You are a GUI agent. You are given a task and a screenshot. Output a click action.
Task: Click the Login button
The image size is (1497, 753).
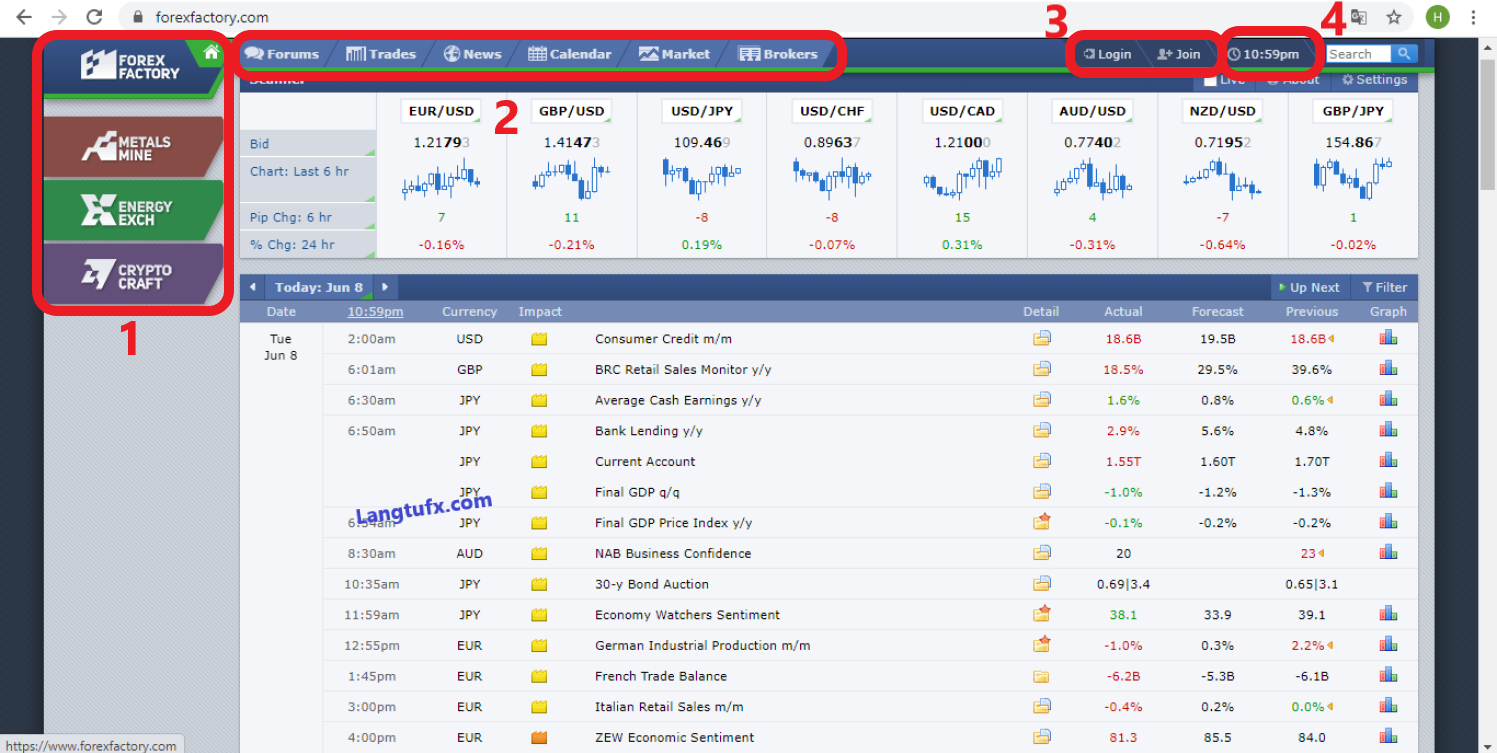1108,54
